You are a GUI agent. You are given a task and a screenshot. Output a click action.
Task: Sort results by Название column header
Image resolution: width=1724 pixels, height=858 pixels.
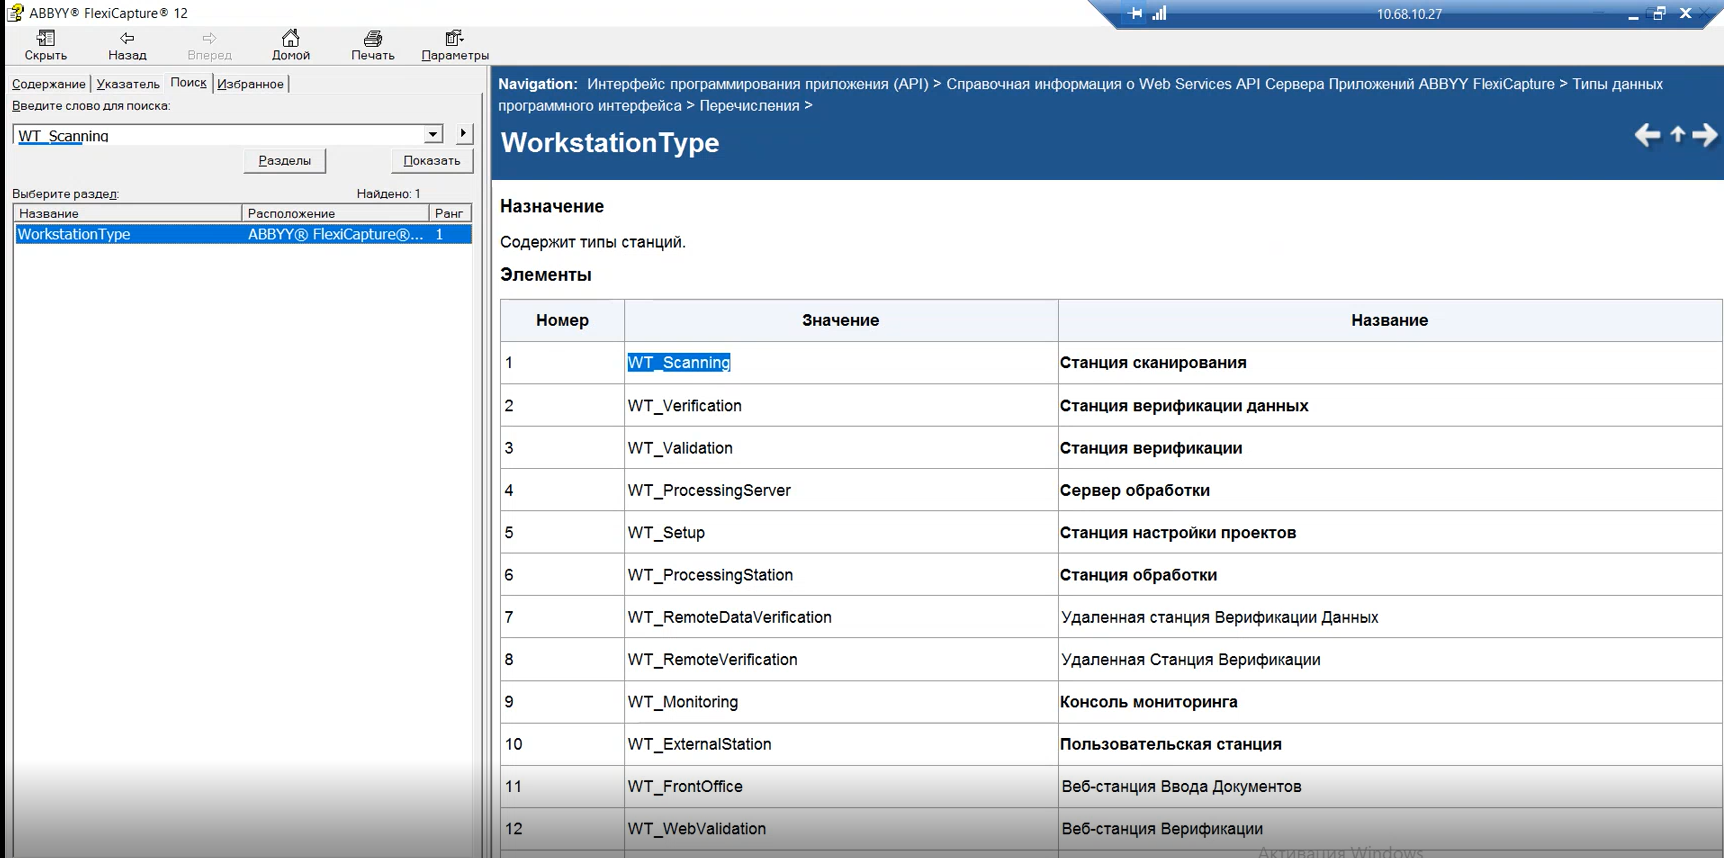127,213
